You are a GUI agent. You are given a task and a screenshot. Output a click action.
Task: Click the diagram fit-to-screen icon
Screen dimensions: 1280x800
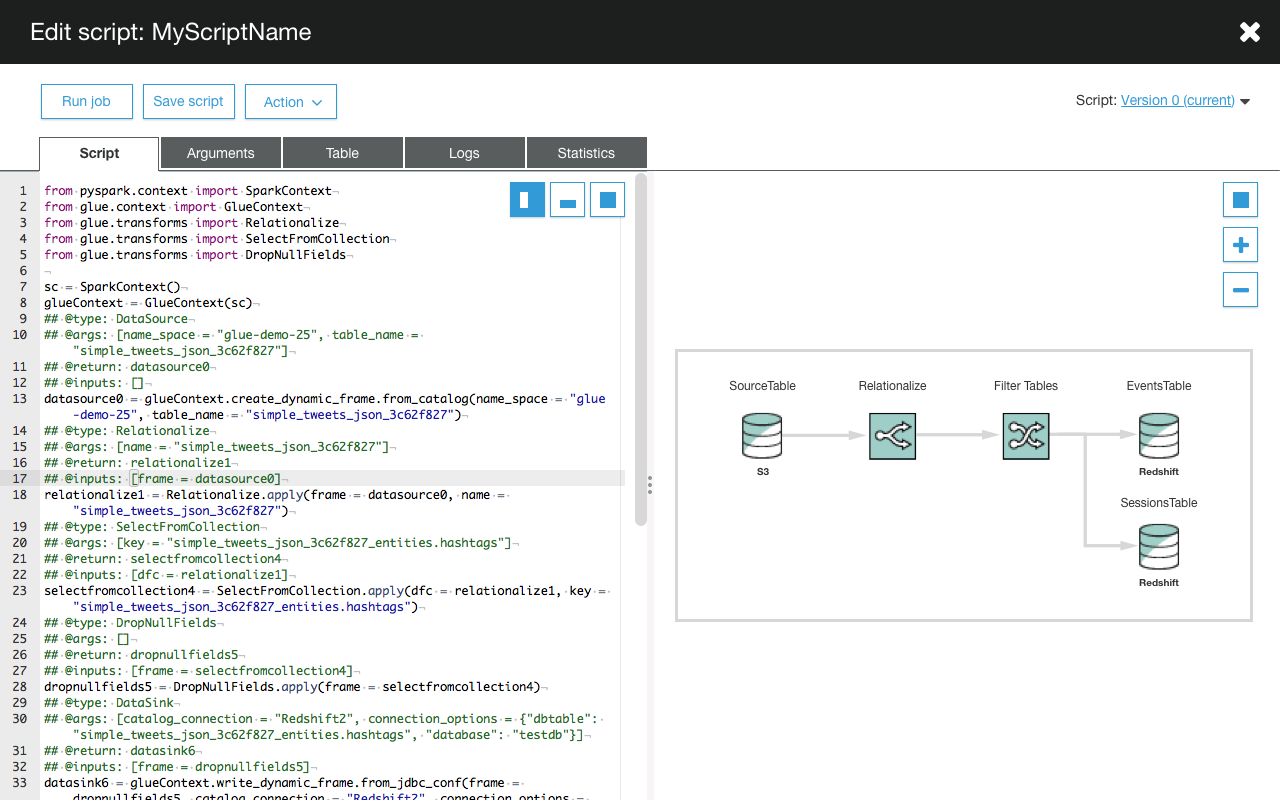click(1240, 200)
